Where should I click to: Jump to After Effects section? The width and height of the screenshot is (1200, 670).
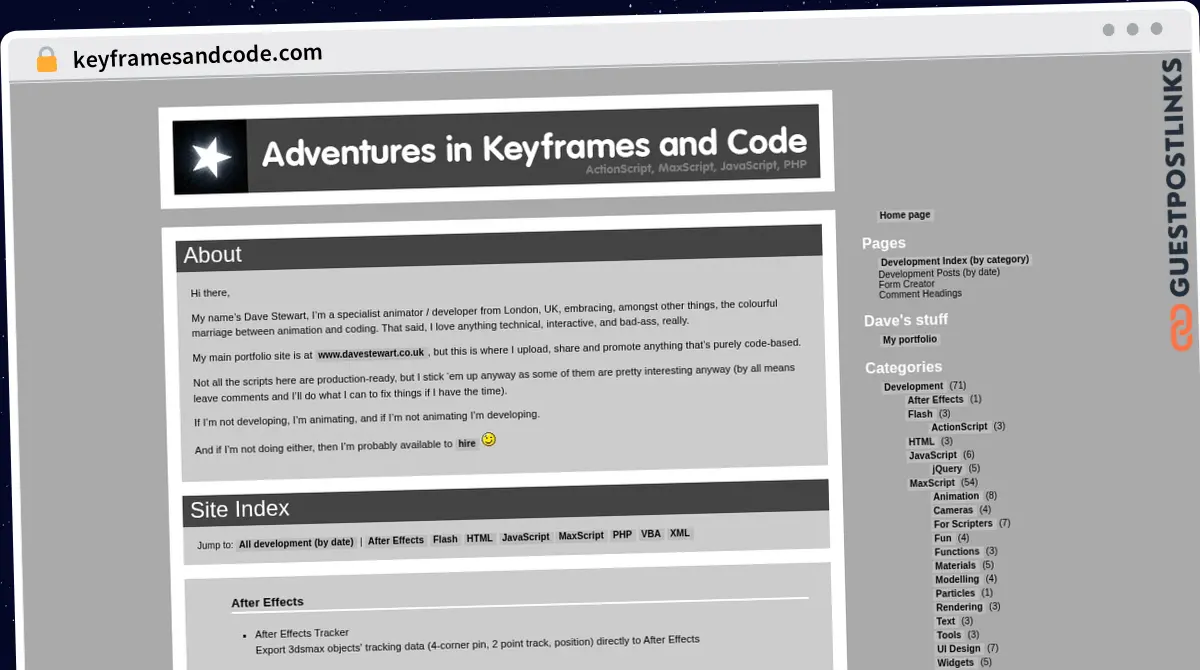click(x=396, y=541)
